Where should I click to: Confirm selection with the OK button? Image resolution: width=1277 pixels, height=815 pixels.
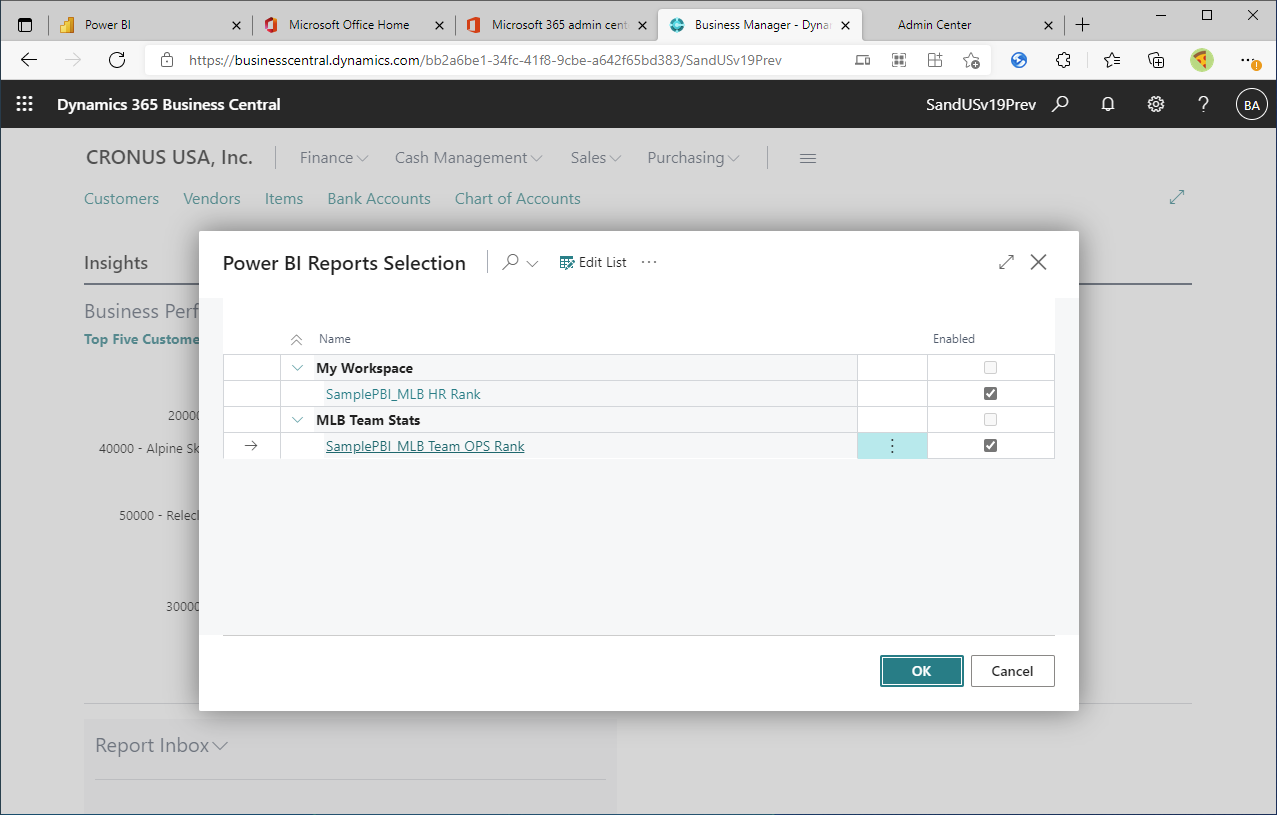coord(921,671)
